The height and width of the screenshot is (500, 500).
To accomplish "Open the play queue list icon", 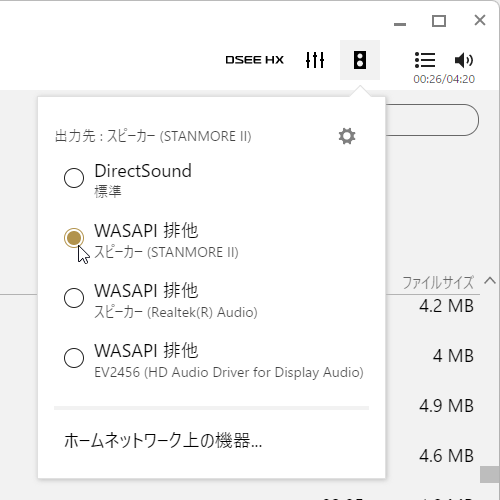I will 425,60.
